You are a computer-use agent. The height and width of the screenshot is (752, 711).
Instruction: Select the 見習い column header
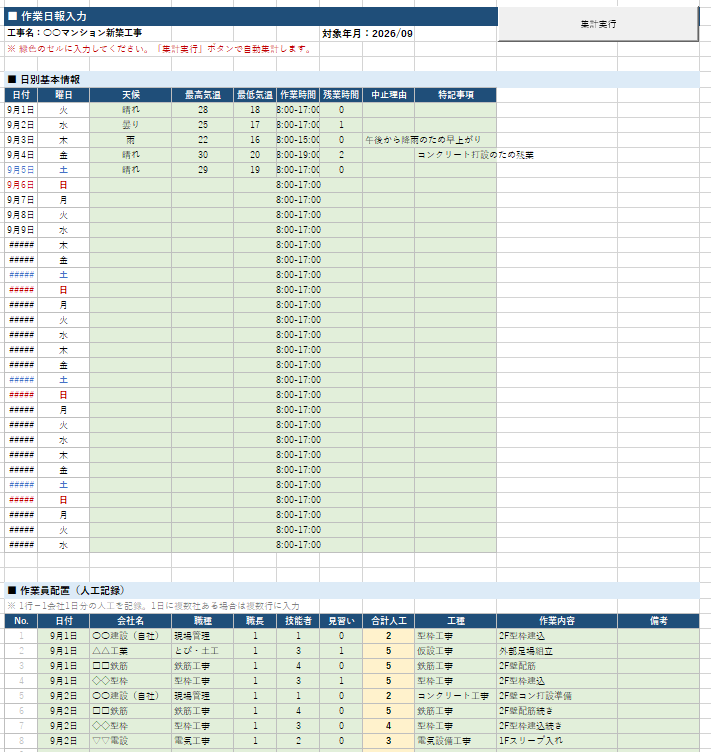point(341,621)
